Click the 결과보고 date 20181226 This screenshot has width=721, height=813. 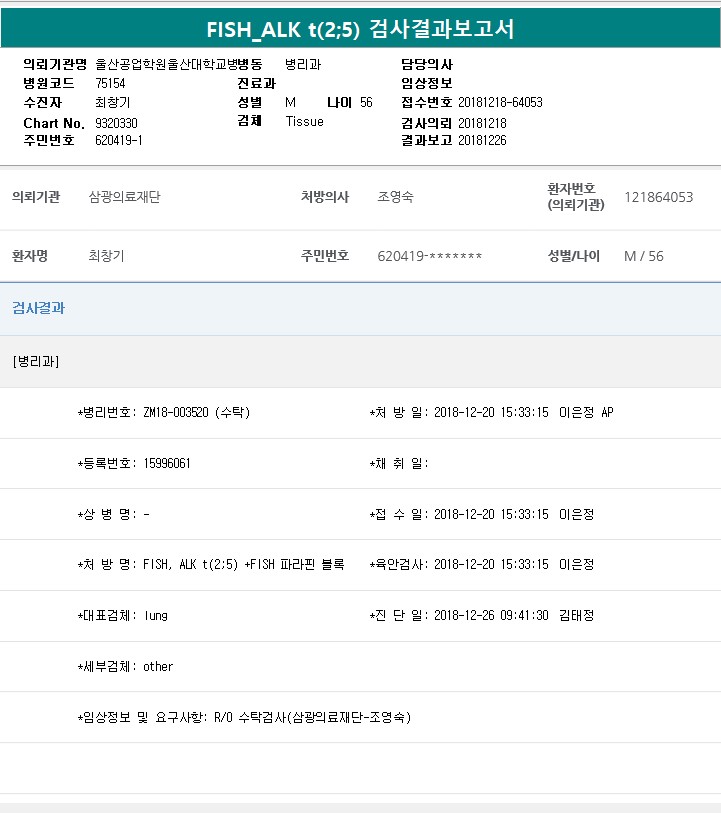pos(482,141)
